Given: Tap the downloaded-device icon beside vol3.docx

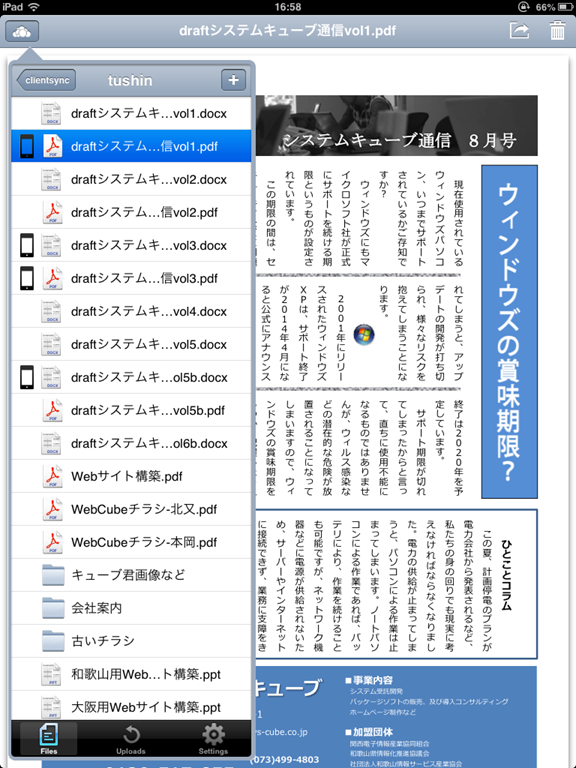Looking at the screenshot, I should click(x=27, y=245).
